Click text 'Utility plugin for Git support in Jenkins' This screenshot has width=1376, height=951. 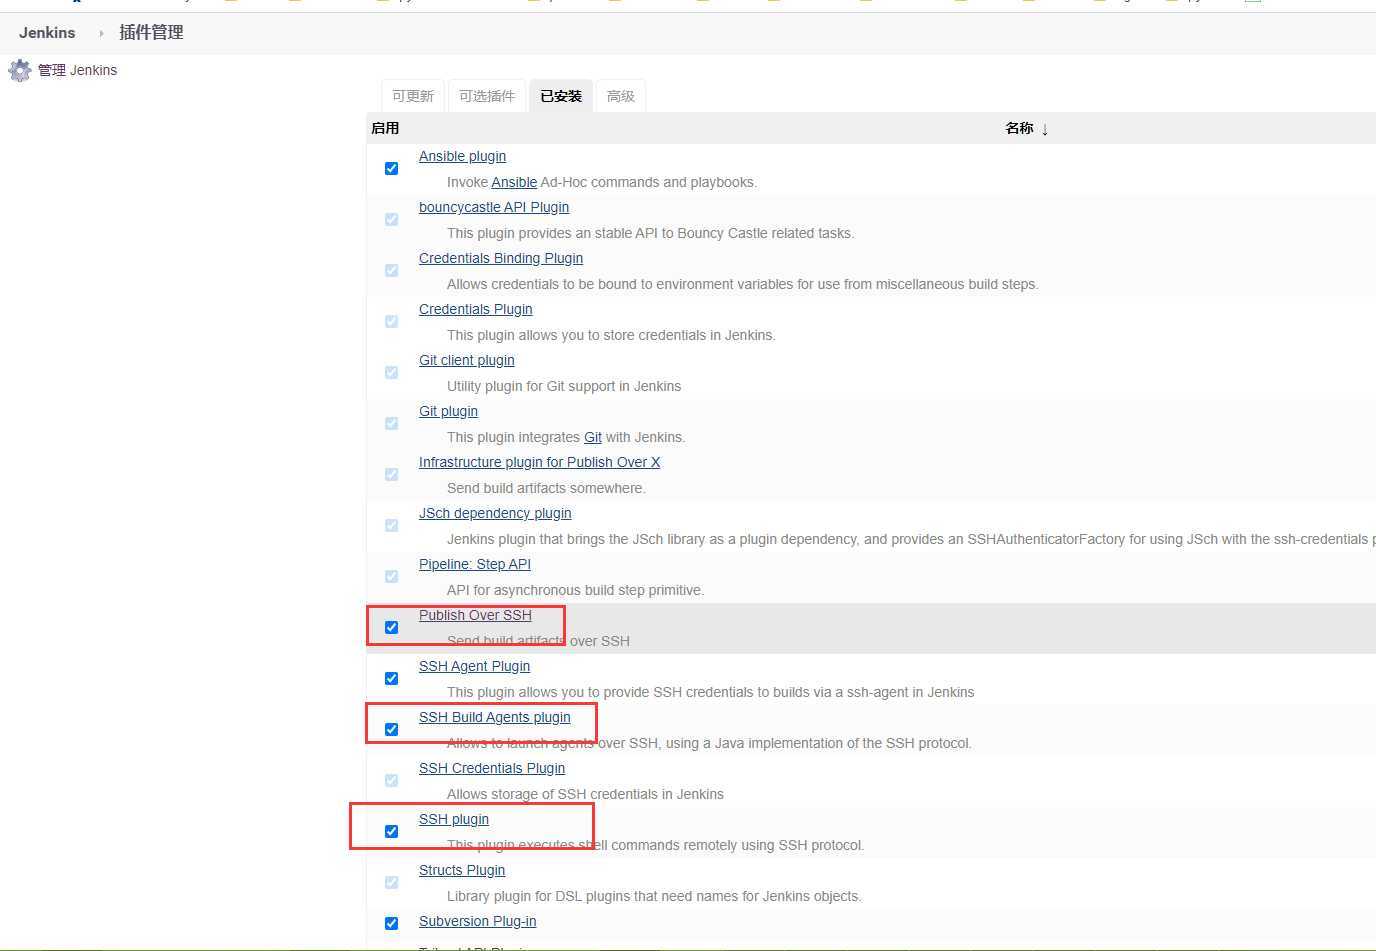pos(564,386)
